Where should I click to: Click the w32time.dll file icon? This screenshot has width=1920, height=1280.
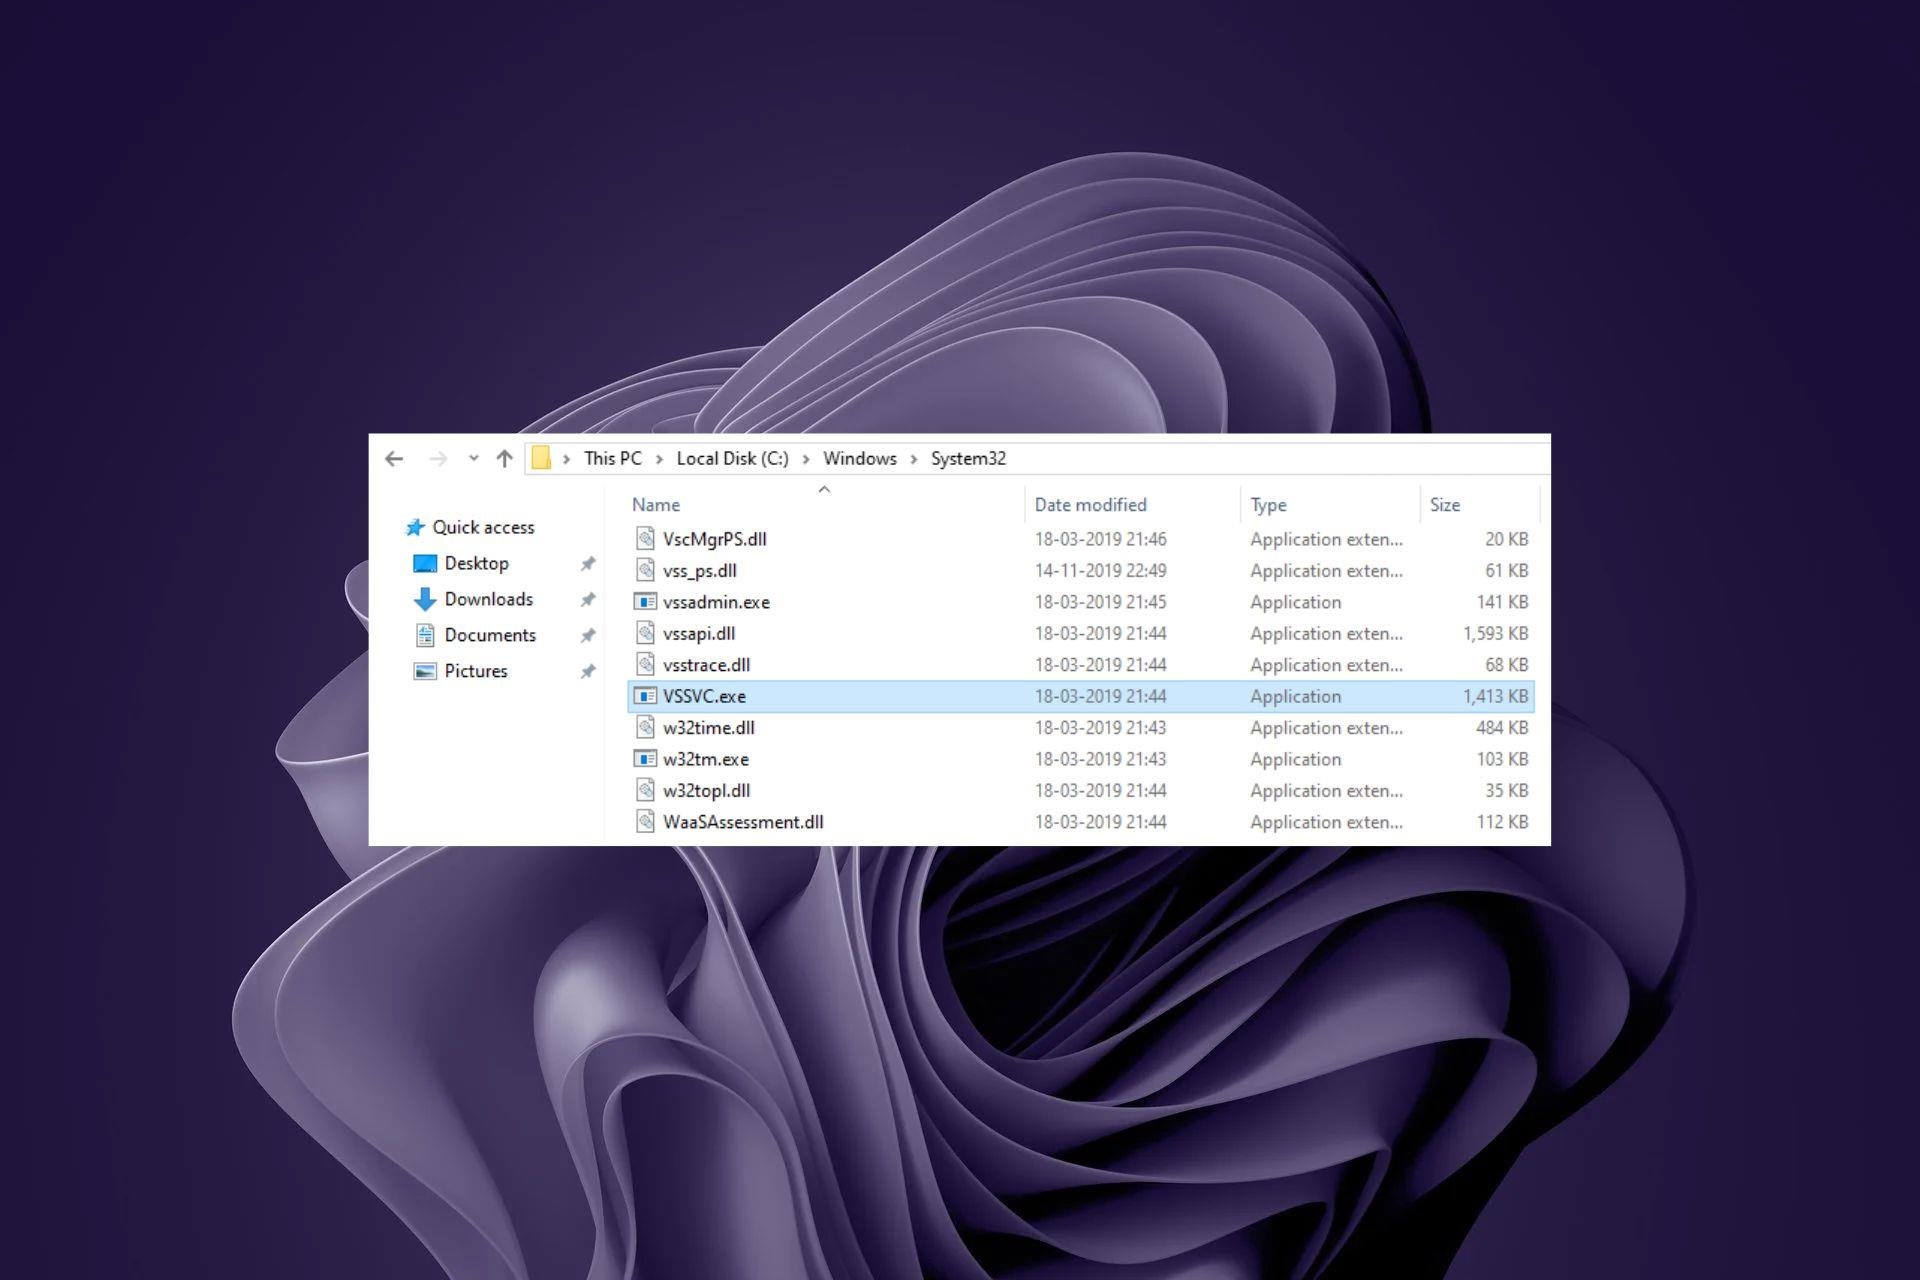point(646,727)
